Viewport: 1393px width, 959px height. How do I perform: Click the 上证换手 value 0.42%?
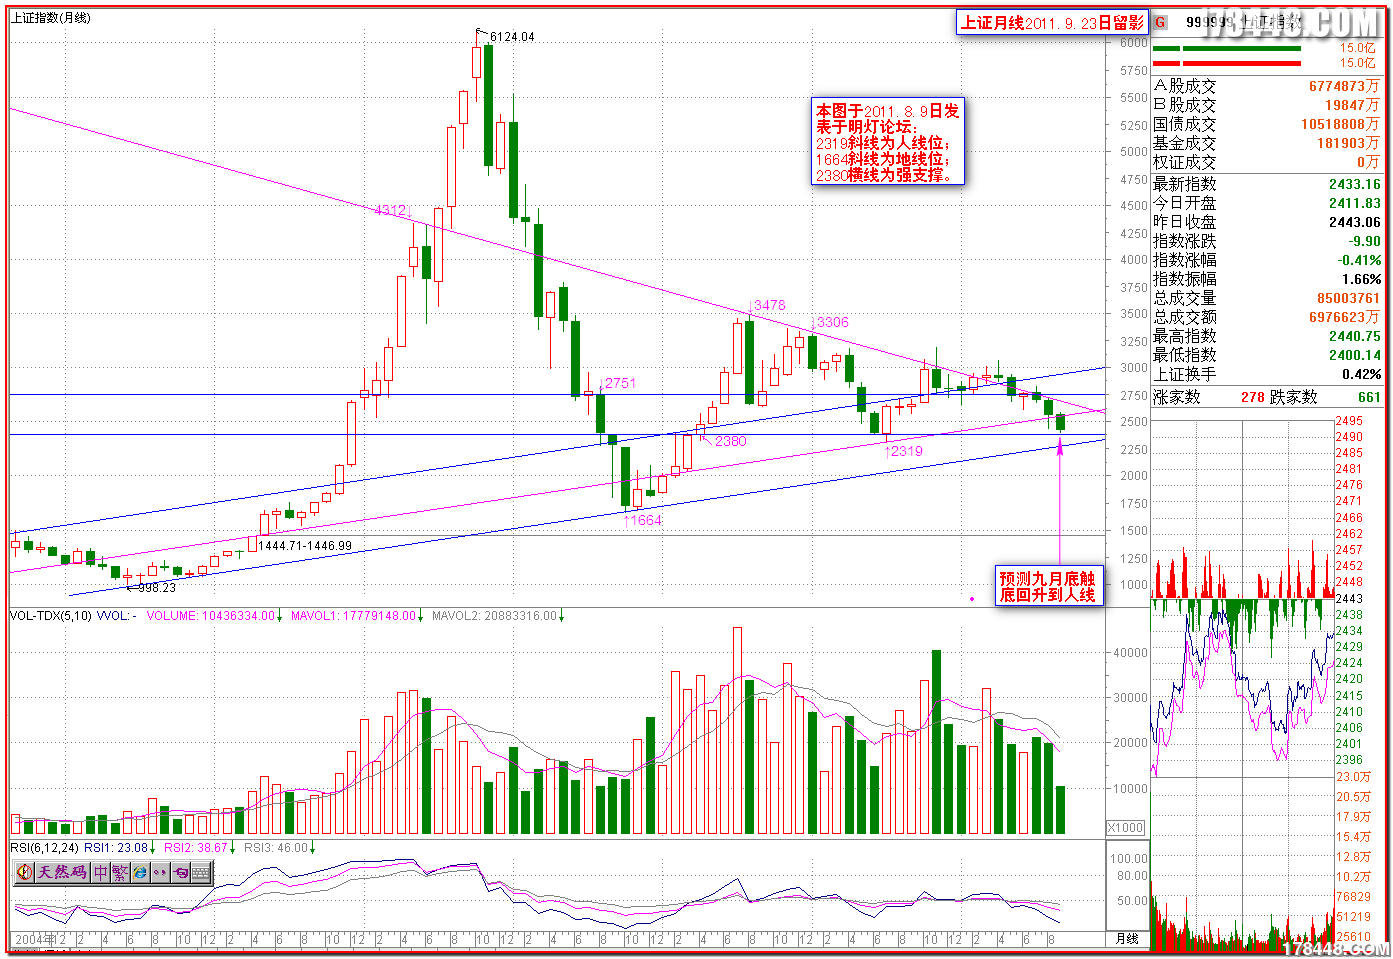[x=1362, y=374]
